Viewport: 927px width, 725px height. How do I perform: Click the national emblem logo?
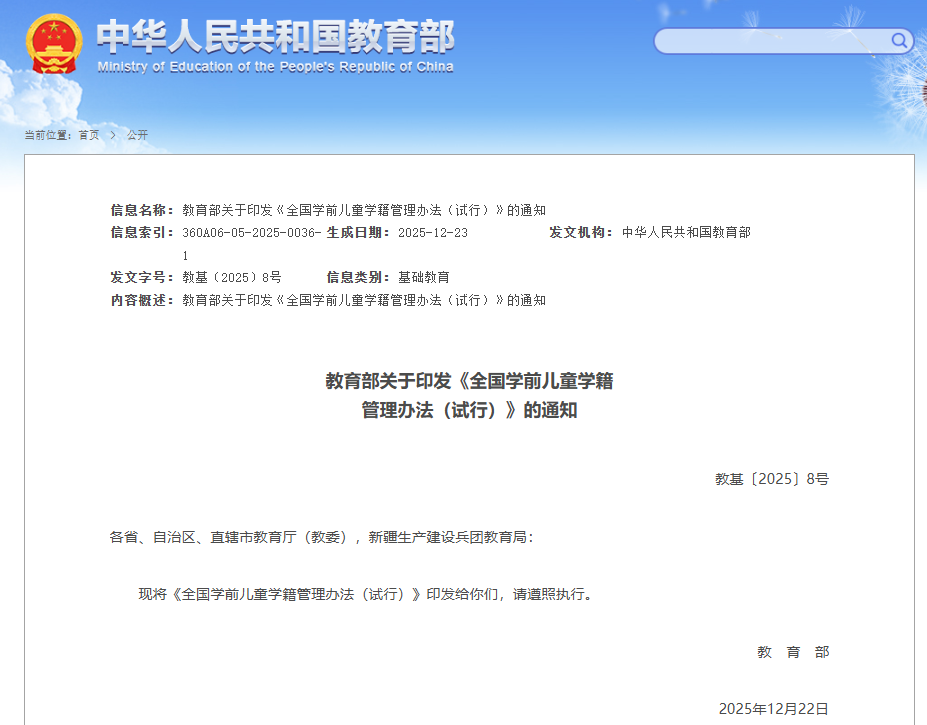pos(54,44)
